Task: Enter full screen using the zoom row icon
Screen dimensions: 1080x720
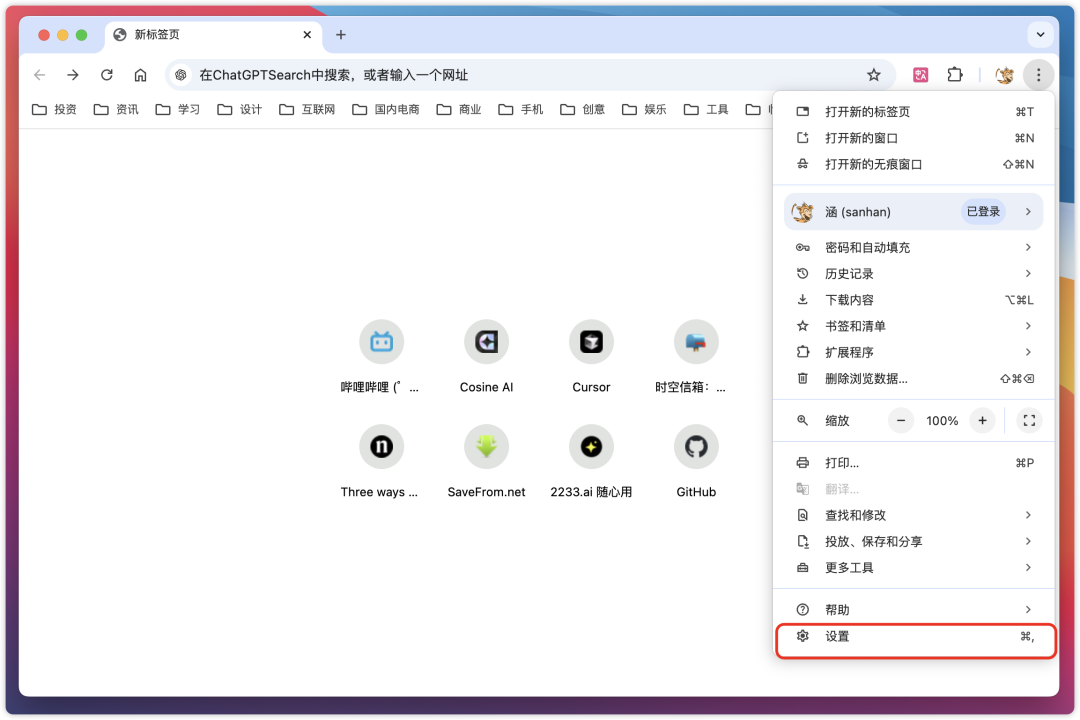Action: click(x=1029, y=421)
